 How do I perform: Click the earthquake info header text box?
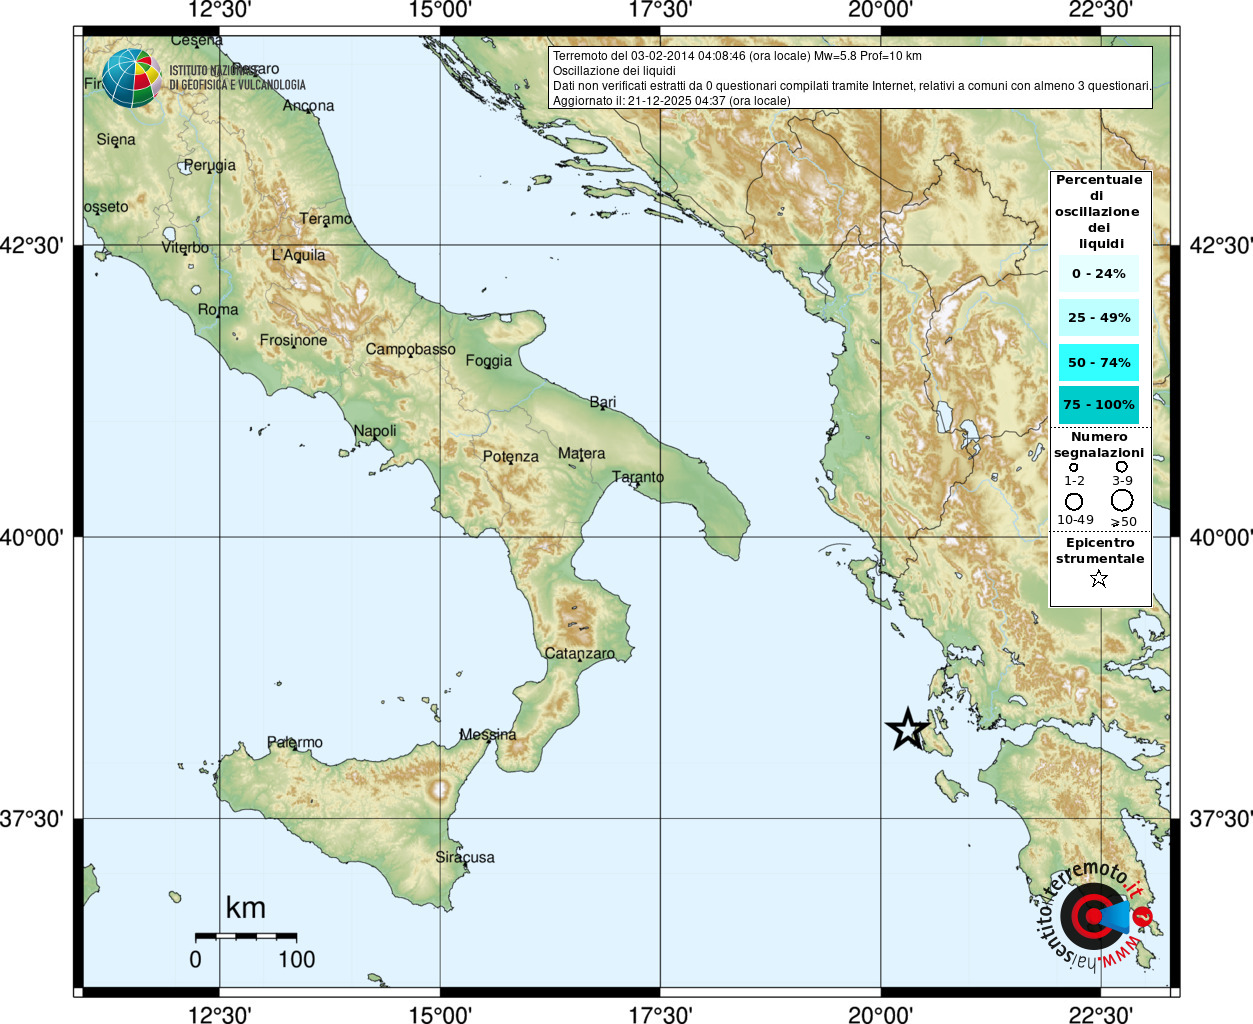click(850, 78)
